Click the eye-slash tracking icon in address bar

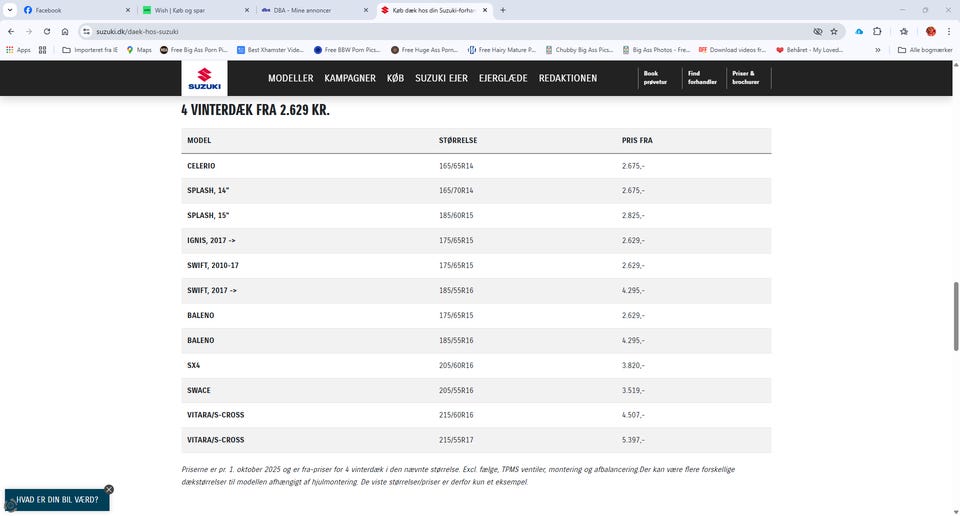tap(817, 31)
